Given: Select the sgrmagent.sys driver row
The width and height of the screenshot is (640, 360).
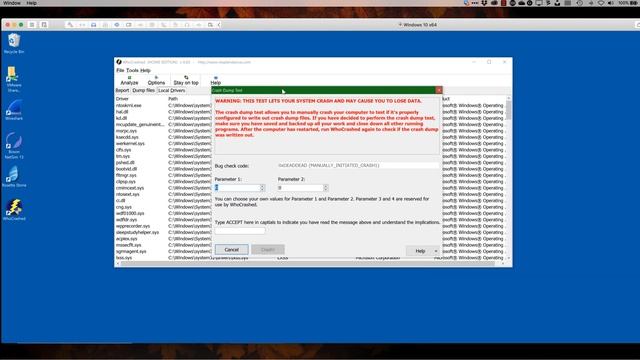Looking at the screenshot, I should coord(131,251).
